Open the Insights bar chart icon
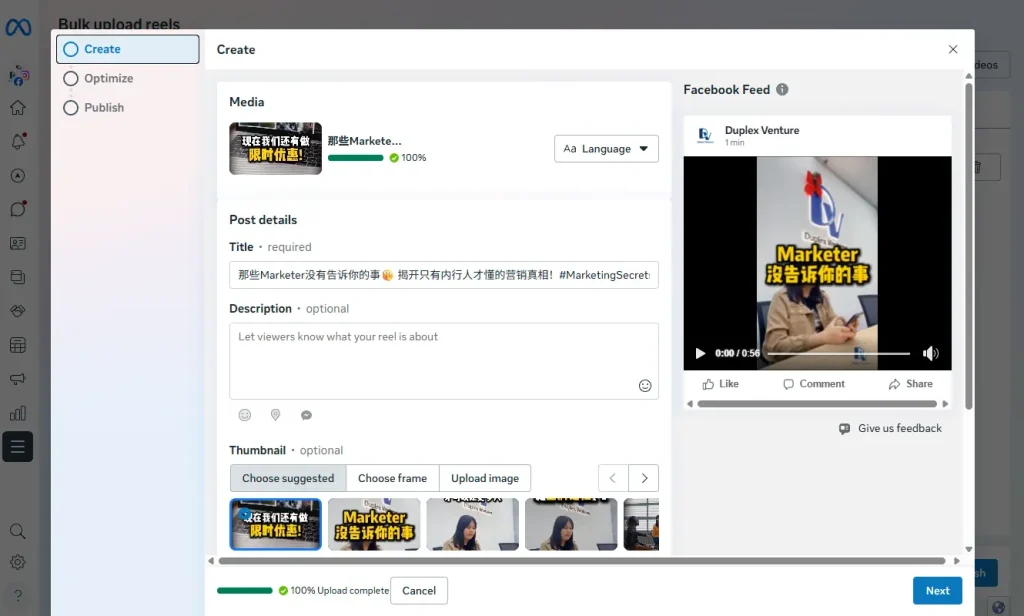The width and height of the screenshot is (1024, 616). pos(18,413)
